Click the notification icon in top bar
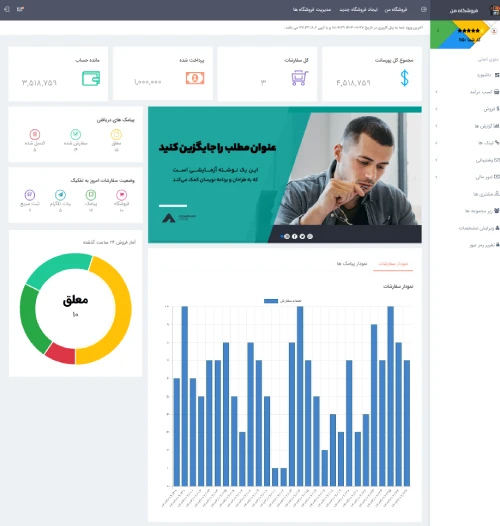Viewport: 500px width, 526px height. [x=20, y=9]
